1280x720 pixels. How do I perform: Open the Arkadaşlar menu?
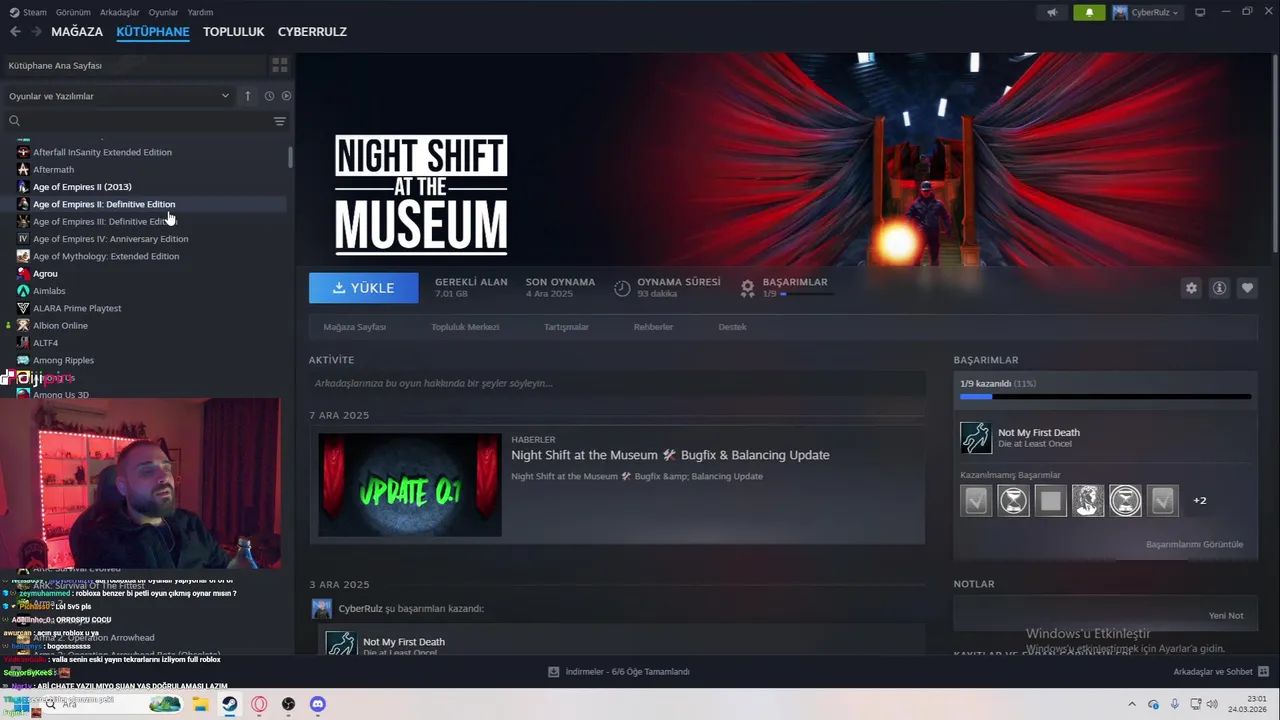[x=120, y=12]
